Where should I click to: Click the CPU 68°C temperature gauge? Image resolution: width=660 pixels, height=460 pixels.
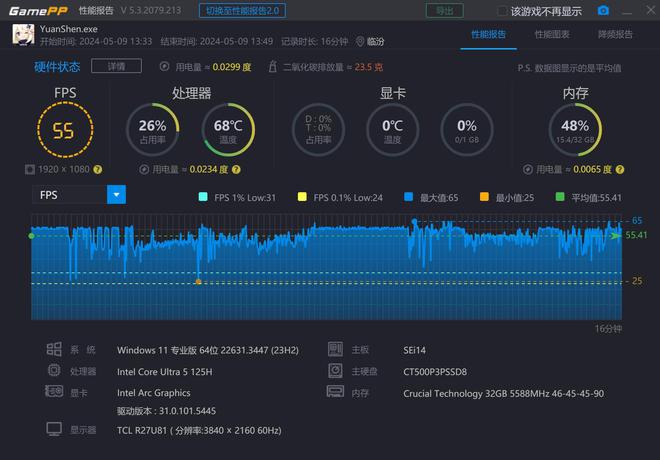pos(228,130)
